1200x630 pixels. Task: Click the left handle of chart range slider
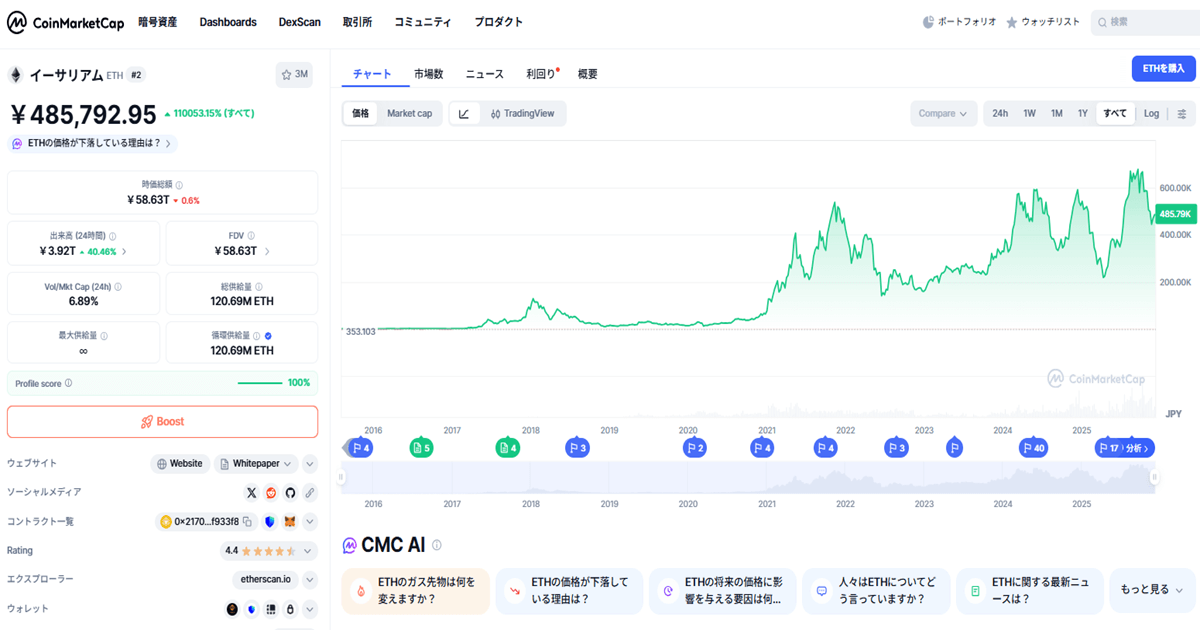341,478
